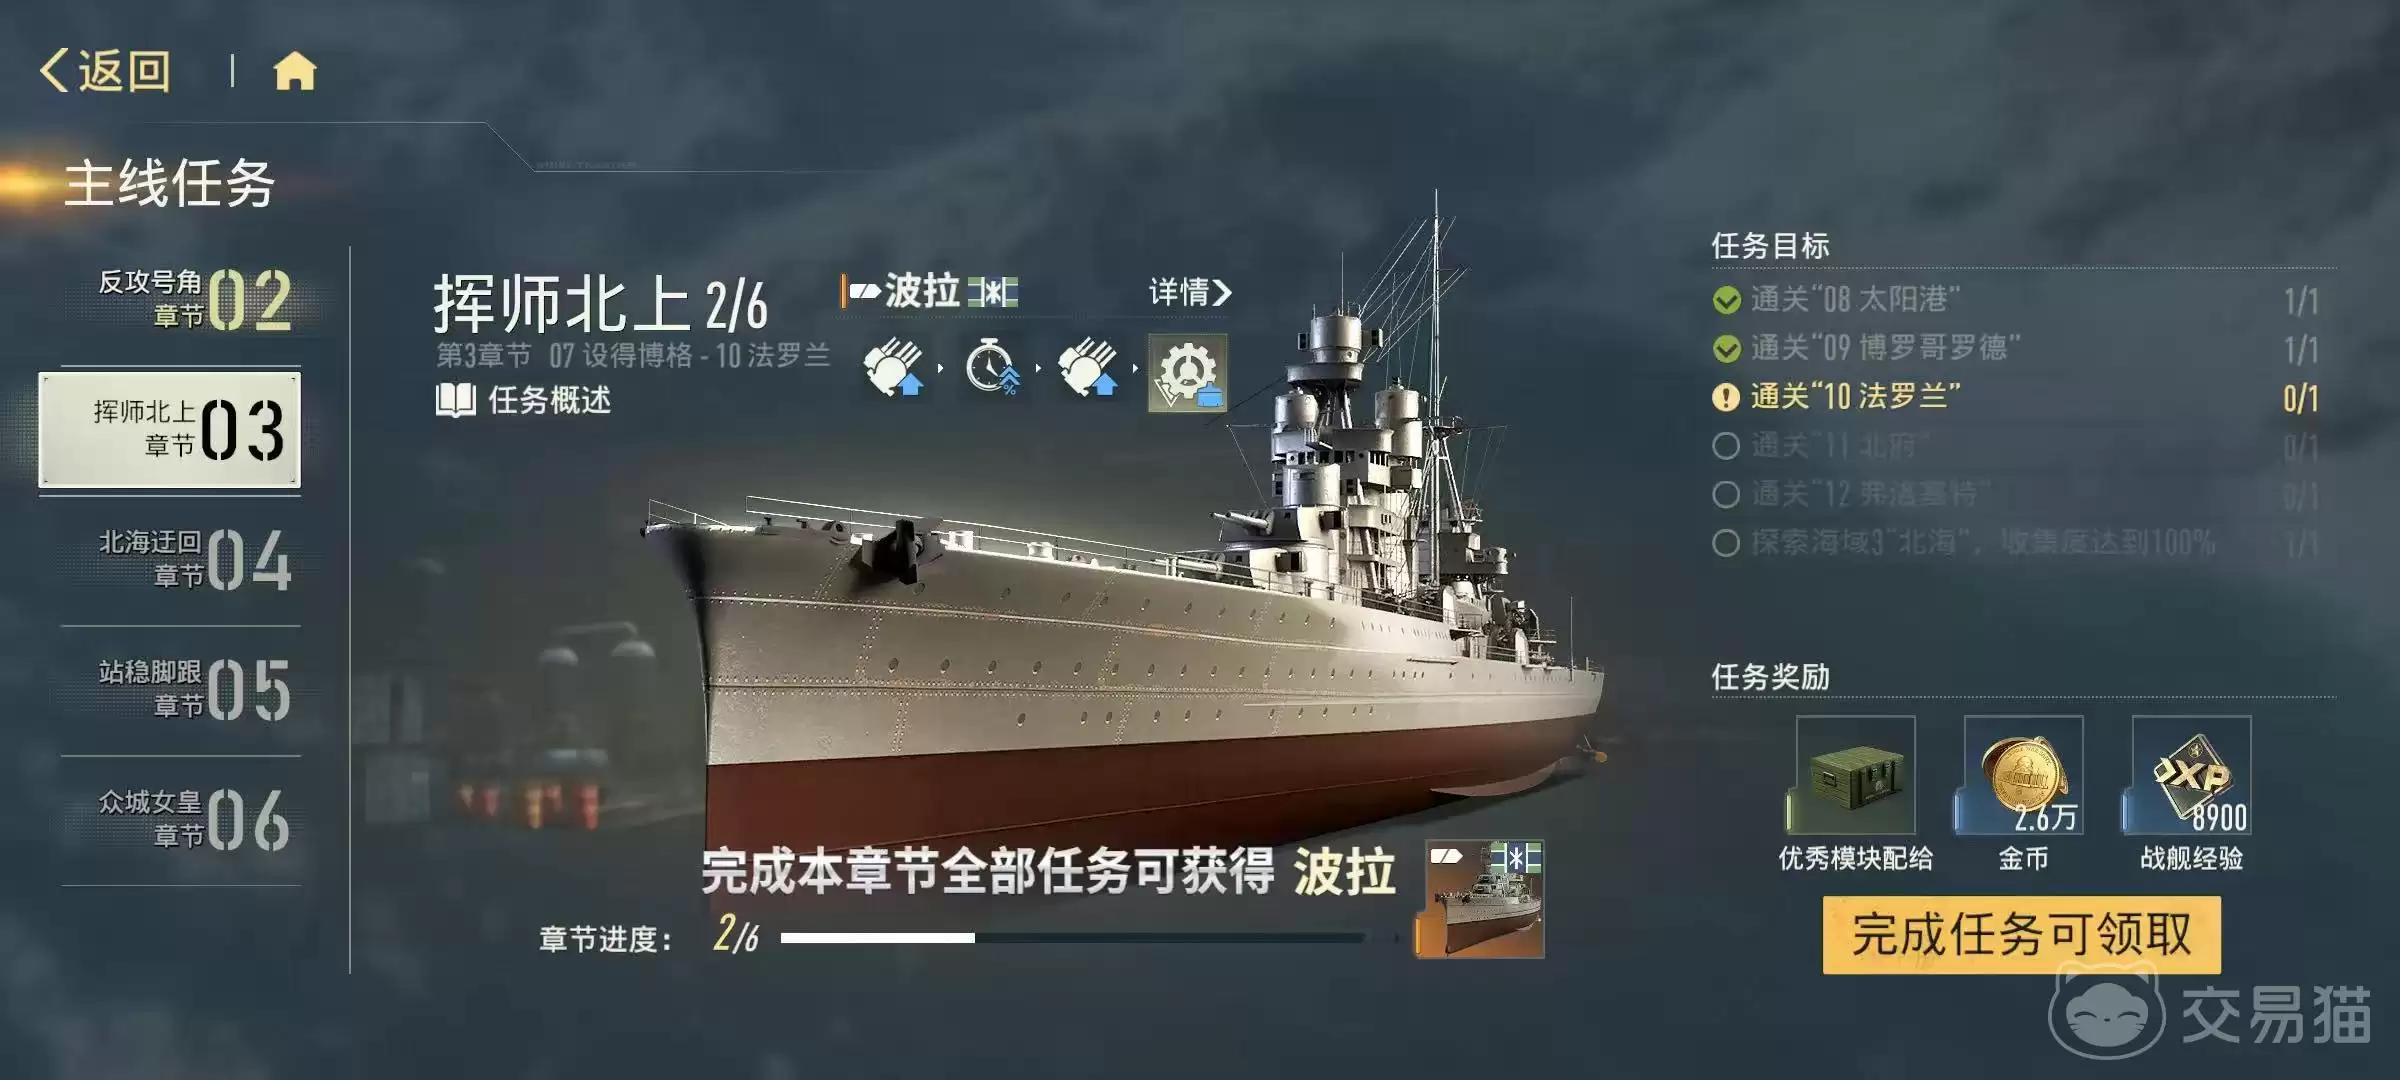Open the 优秀模块配给 crate reward

click(x=1855, y=775)
